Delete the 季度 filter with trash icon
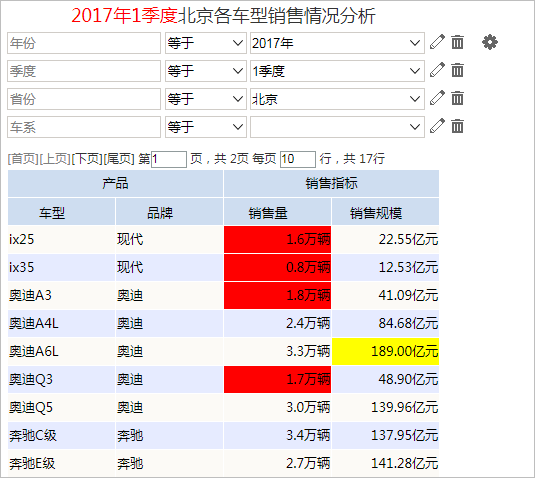Viewport: 535px width, 478px height. coord(457,70)
